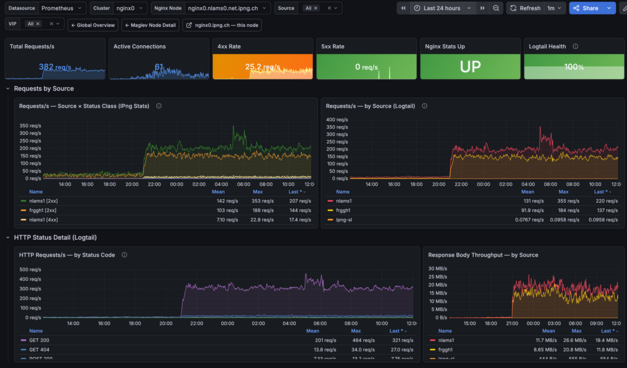This screenshot has height=368, width=627.
Task: Expand the VIP variable dropdown chevron
Action: 58,24
